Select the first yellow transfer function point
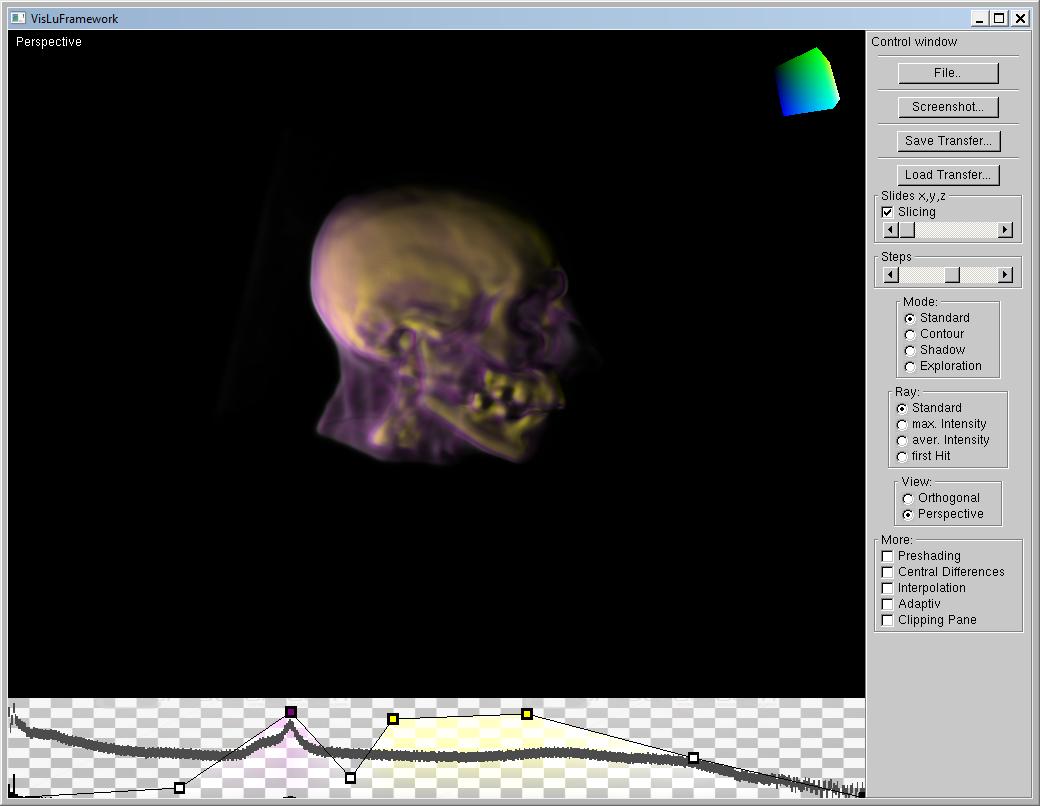The height and width of the screenshot is (806, 1040). tap(393, 719)
